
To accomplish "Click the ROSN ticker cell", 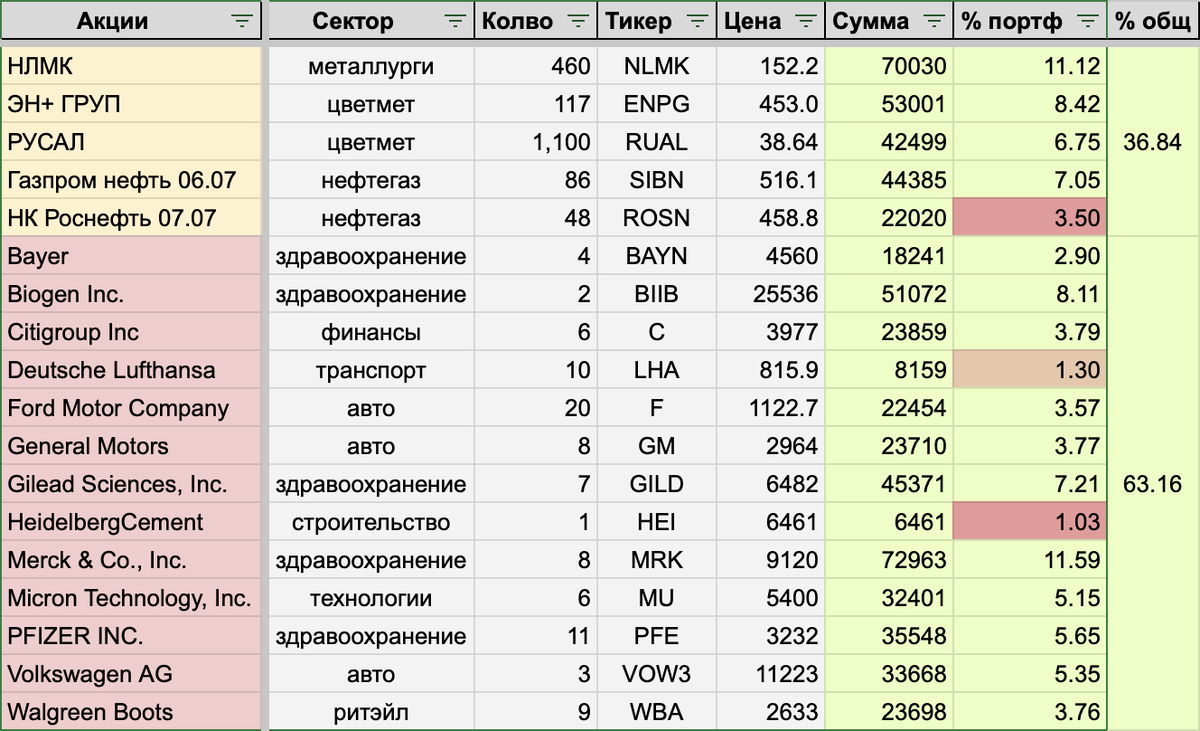I will [x=656, y=218].
